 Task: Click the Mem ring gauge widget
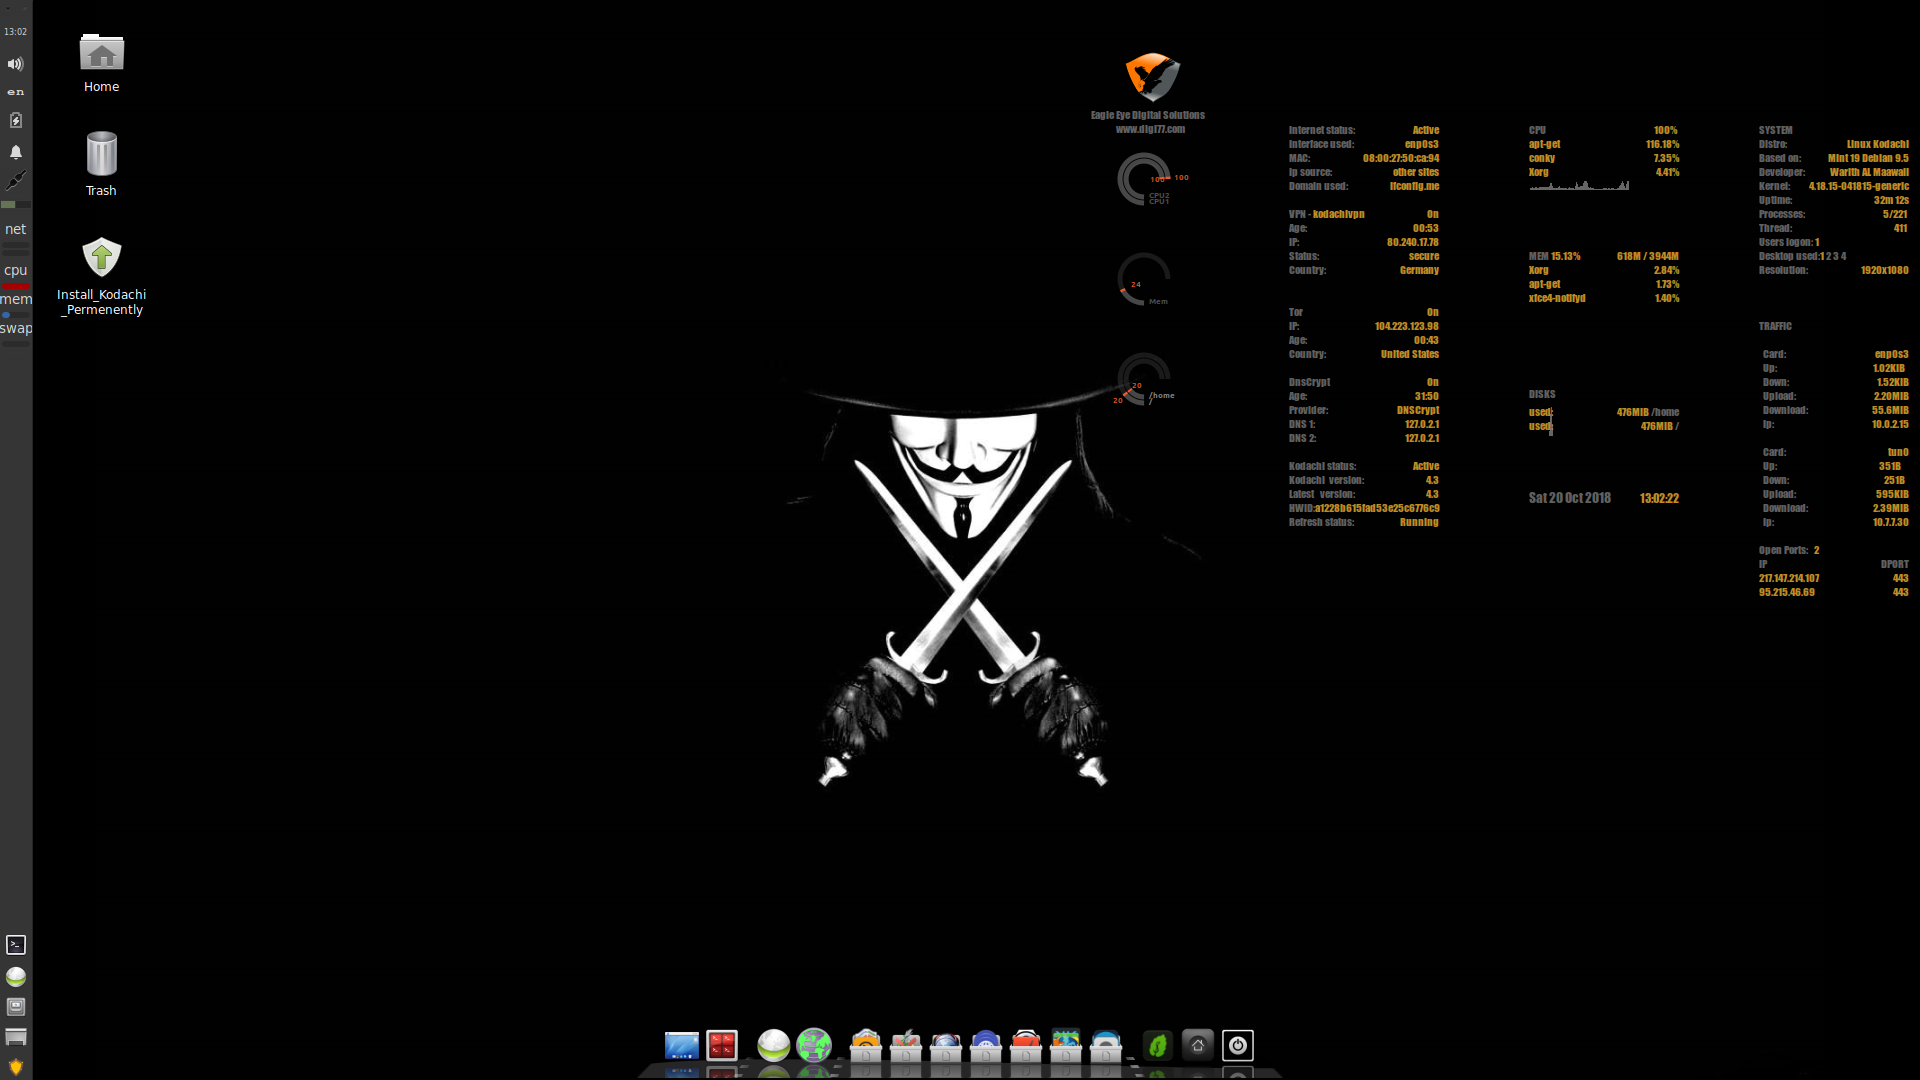pyautogui.click(x=1144, y=280)
